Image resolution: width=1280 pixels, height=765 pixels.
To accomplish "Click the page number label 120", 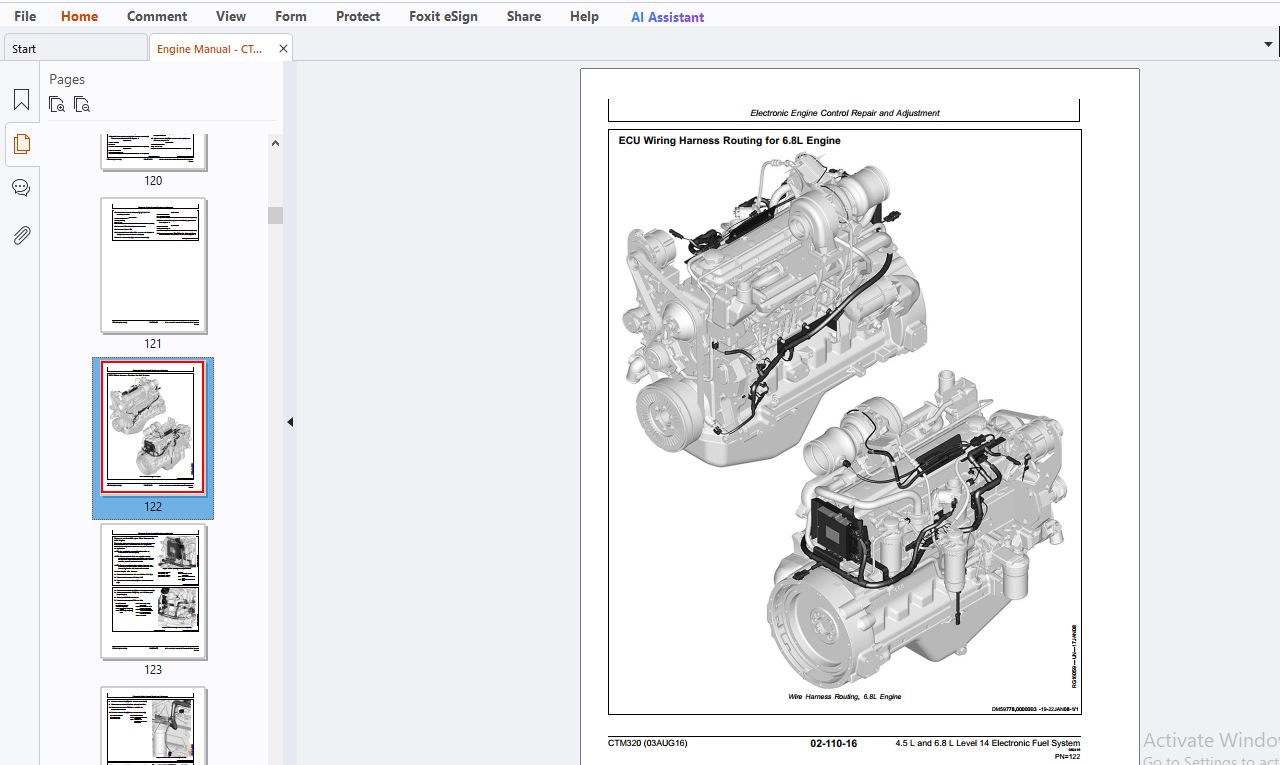I will (153, 181).
